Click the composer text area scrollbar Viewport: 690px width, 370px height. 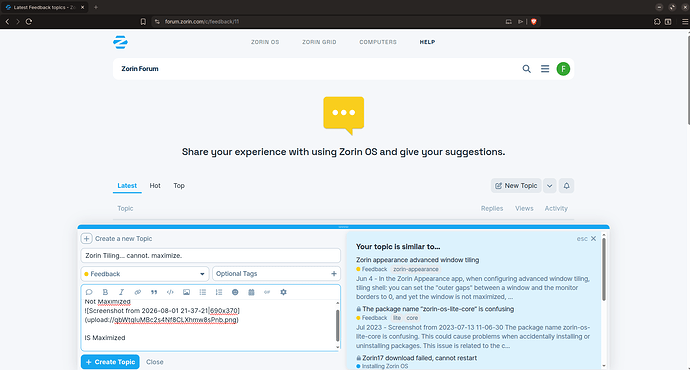[x=338, y=326]
